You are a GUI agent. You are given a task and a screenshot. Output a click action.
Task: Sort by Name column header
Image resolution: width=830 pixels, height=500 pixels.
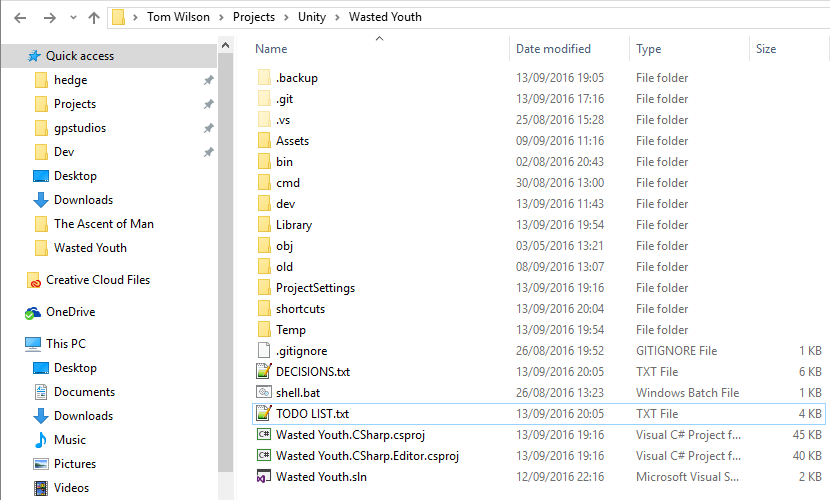point(271,49)
